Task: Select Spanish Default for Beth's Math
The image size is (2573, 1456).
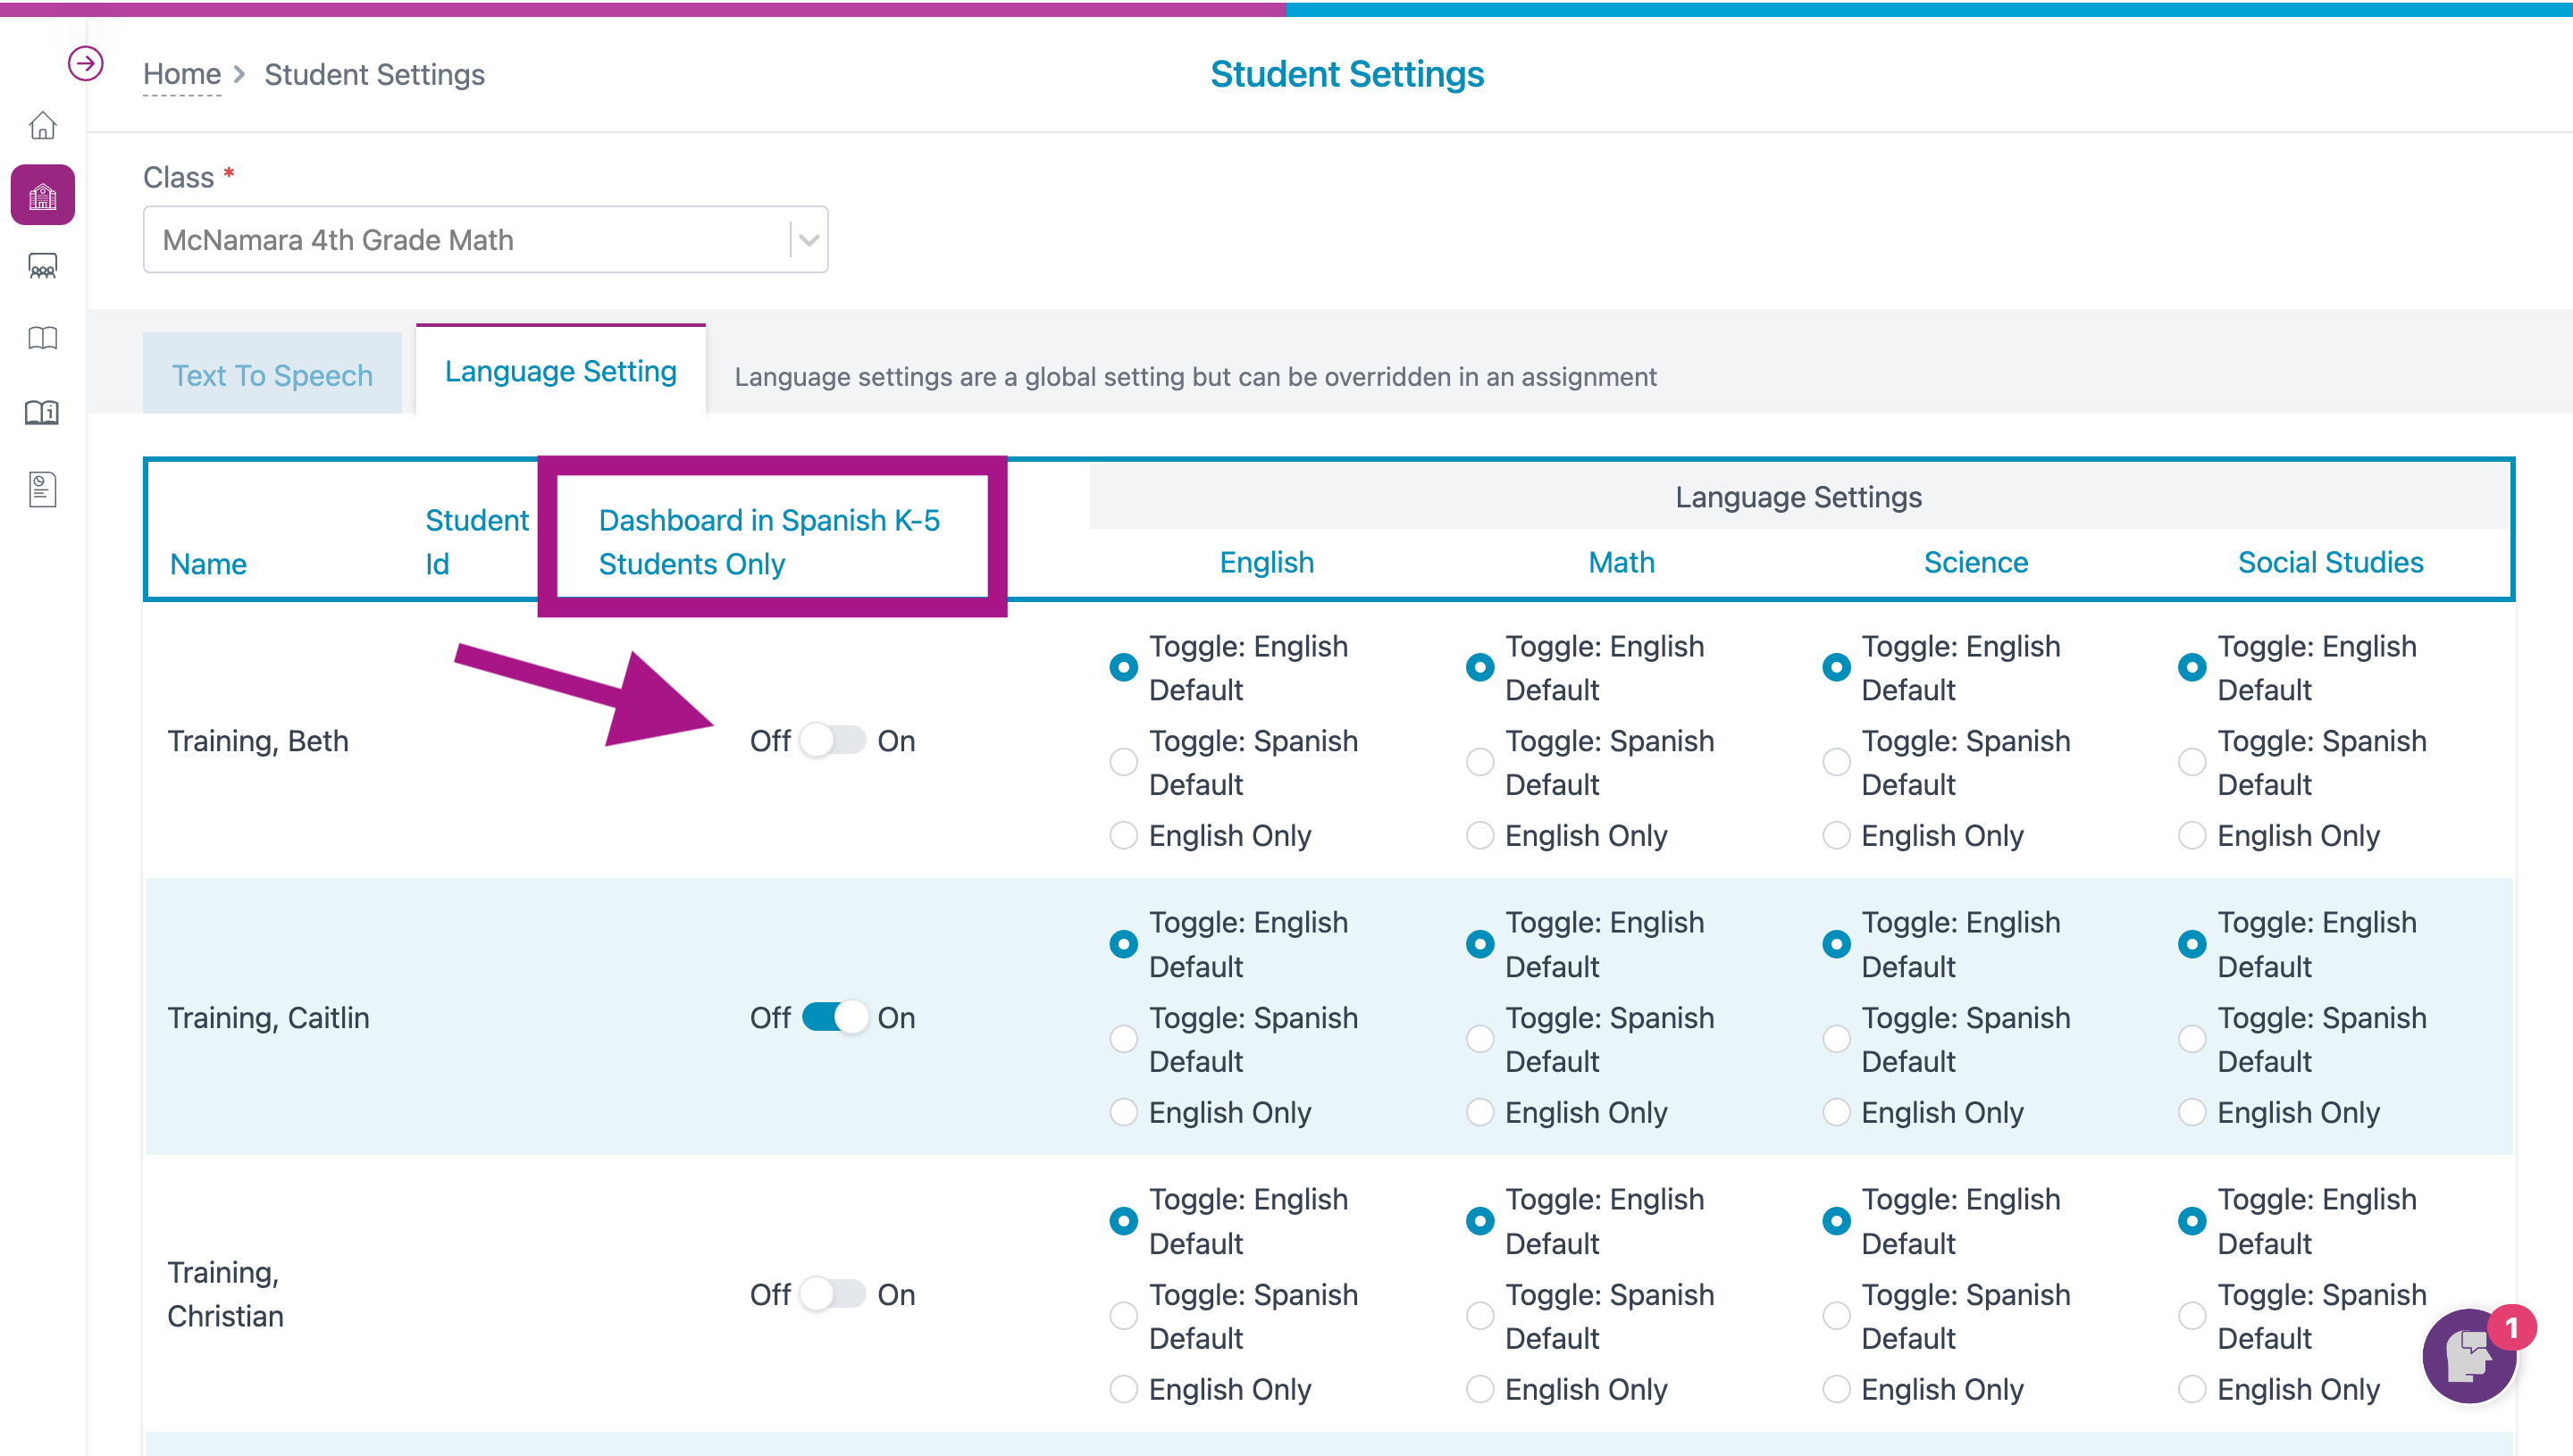Action: pos(1479,763)
